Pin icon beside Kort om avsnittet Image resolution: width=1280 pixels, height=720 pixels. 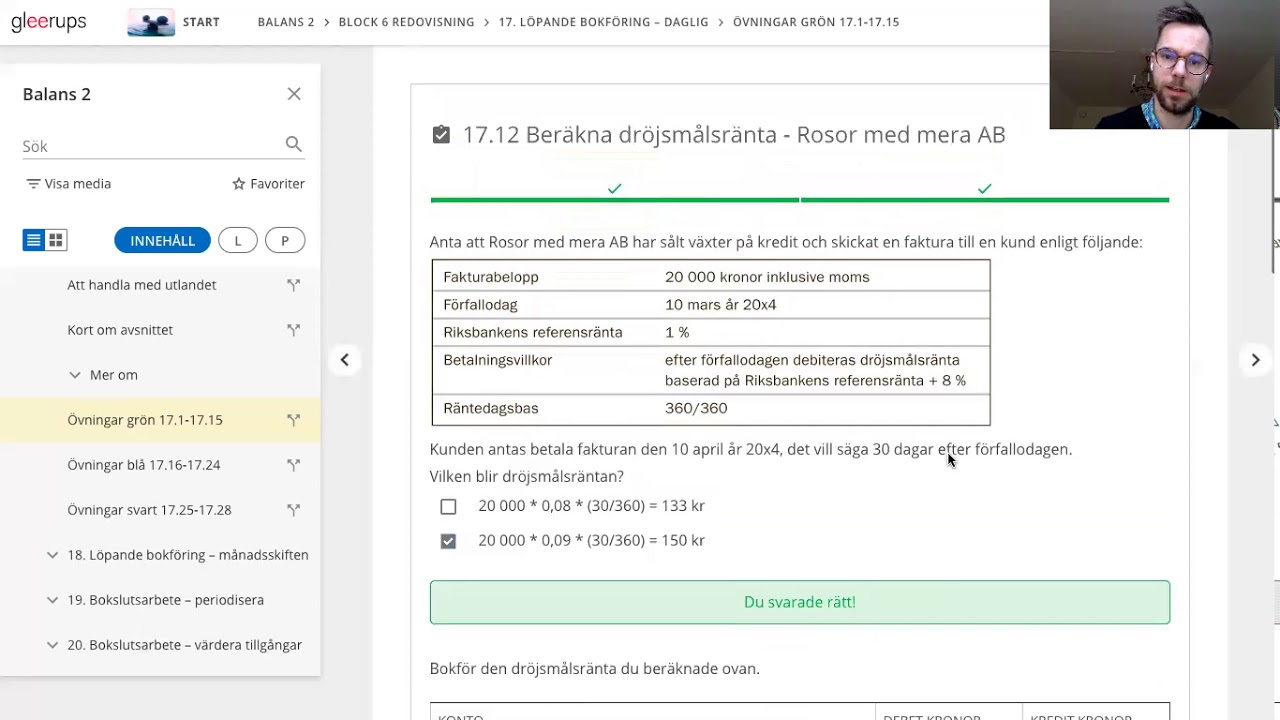(293, 330)
